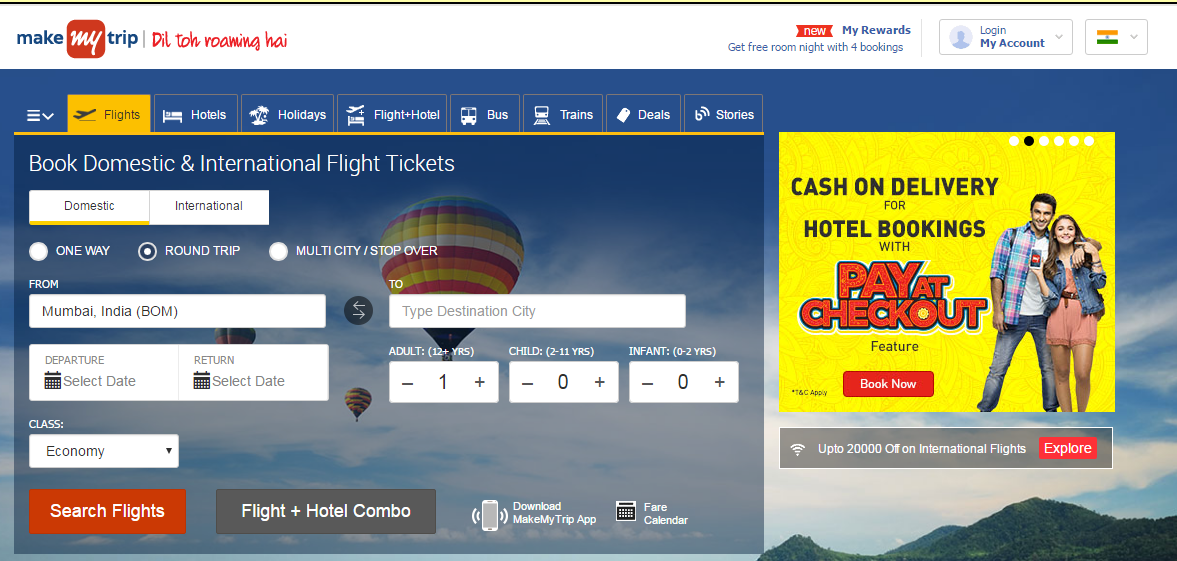Switch to the Hotels tab
This screenshot has width=1177, height=561.
tap(195, 114)
